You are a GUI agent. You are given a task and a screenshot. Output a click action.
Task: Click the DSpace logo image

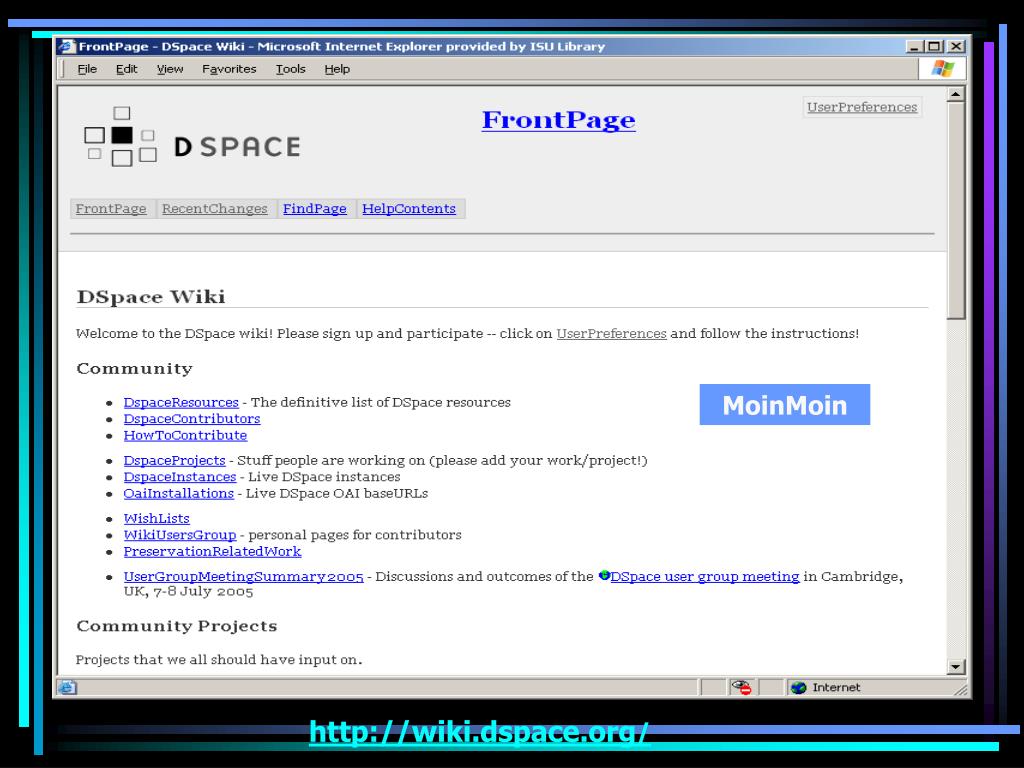click(192, 137)
